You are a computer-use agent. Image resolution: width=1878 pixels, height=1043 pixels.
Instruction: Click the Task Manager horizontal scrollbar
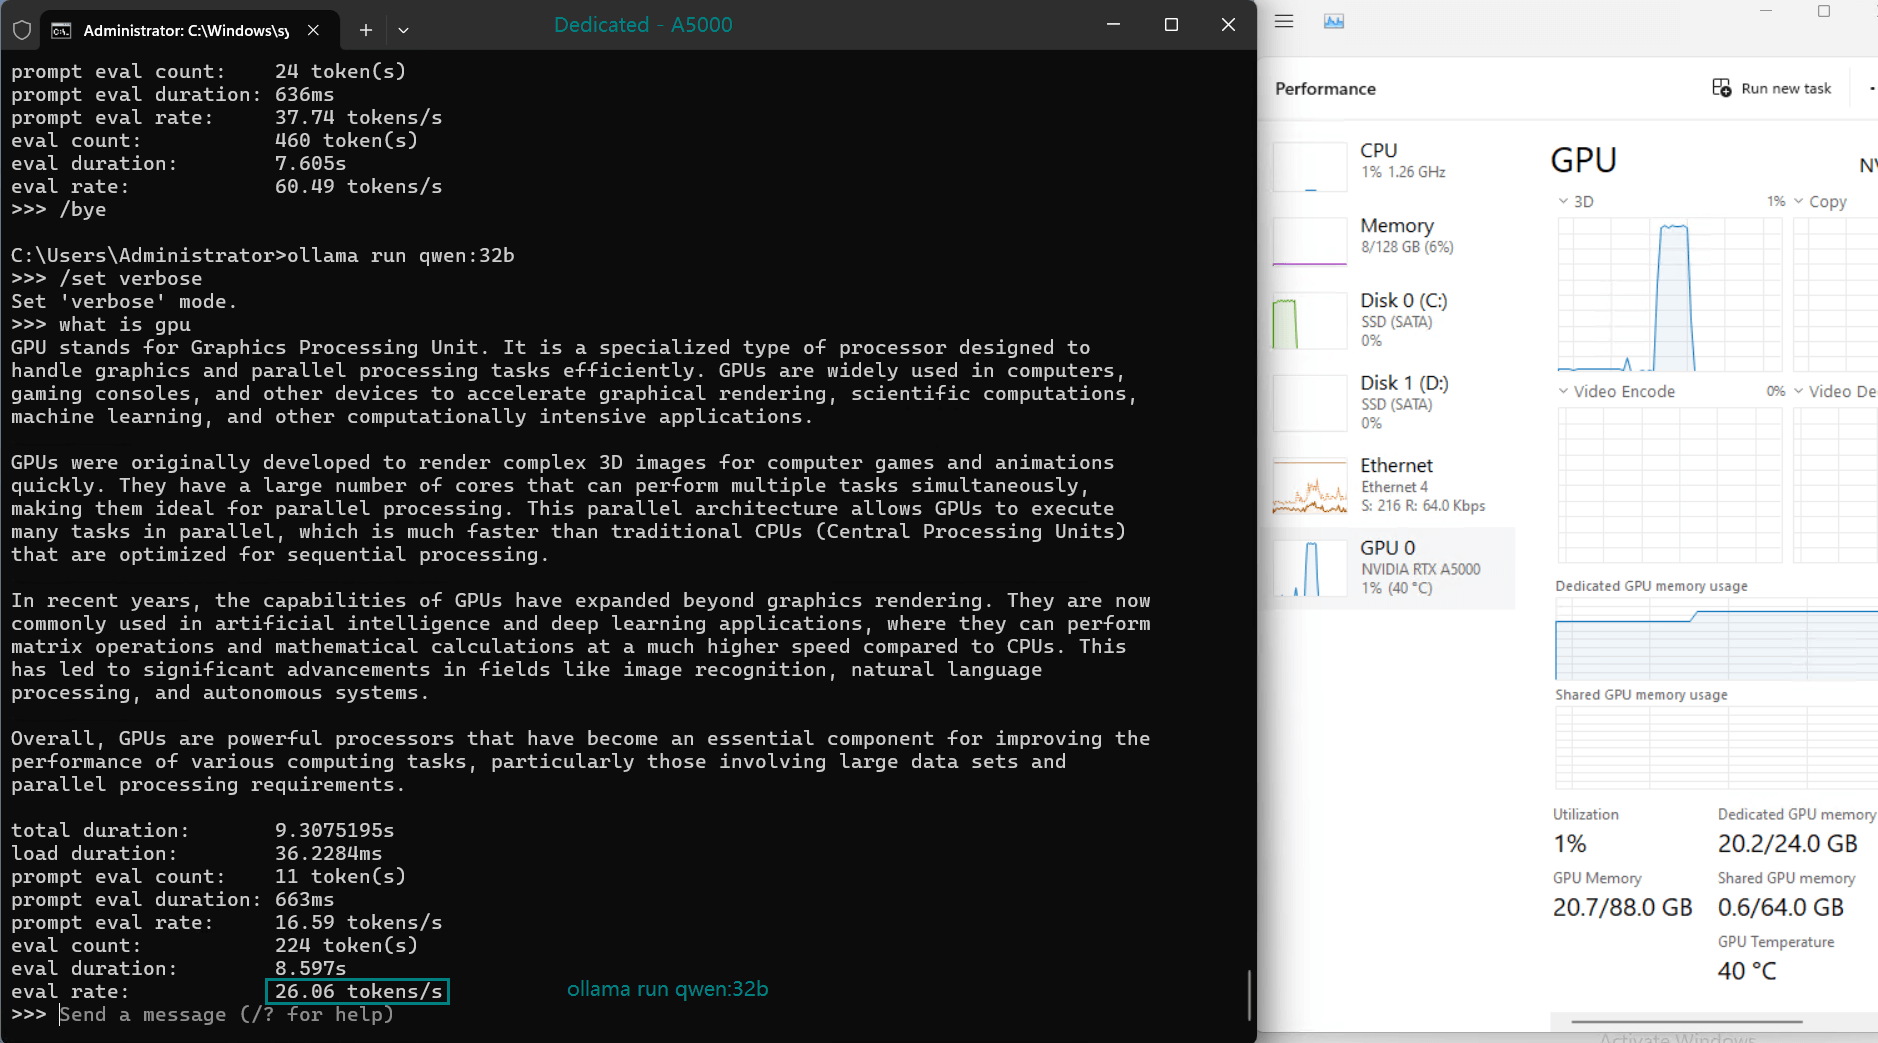1686,1022
